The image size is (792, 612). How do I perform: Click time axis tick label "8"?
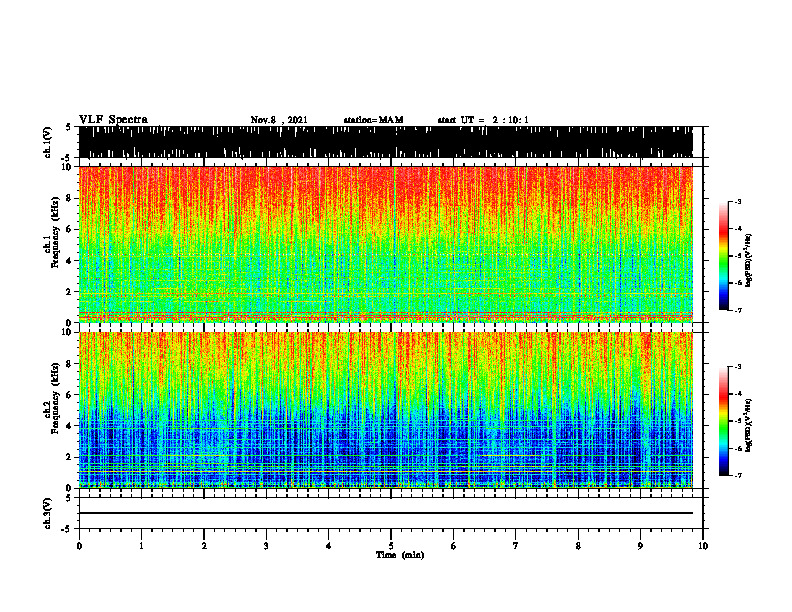(578, 545)
